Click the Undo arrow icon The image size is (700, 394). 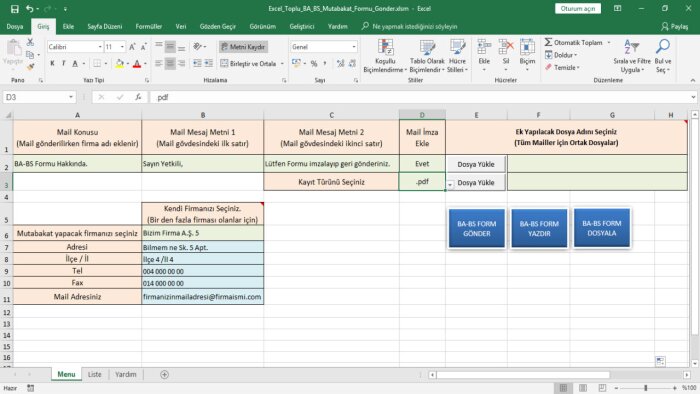(29, 8)
